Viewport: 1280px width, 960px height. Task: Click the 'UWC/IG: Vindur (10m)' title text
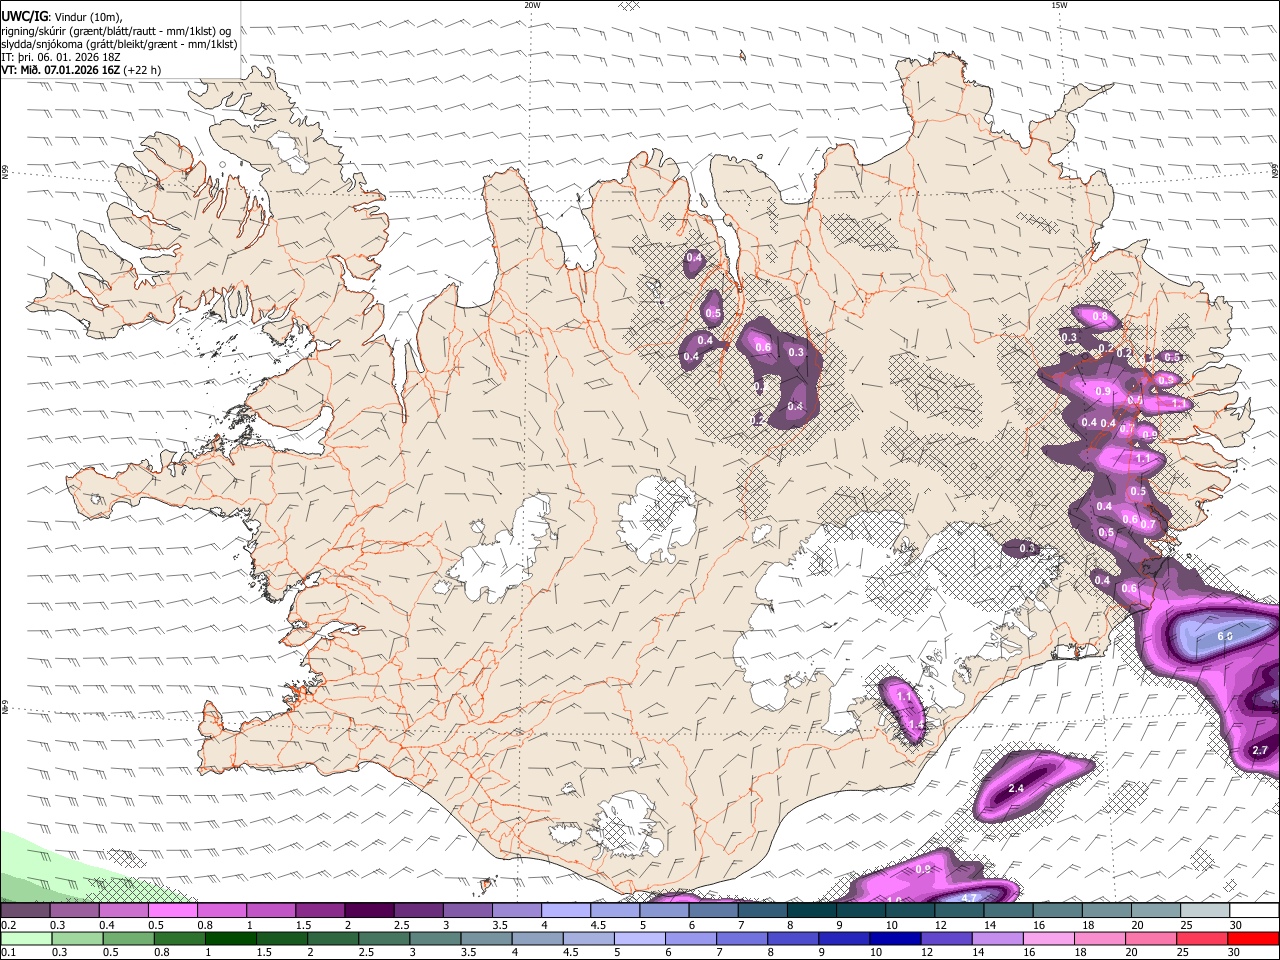click(62, 17)
